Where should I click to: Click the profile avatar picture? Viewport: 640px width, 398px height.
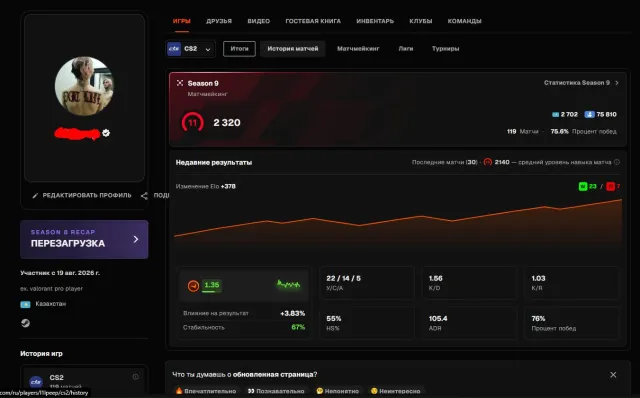pyautogui.click(x=84, y=86)
